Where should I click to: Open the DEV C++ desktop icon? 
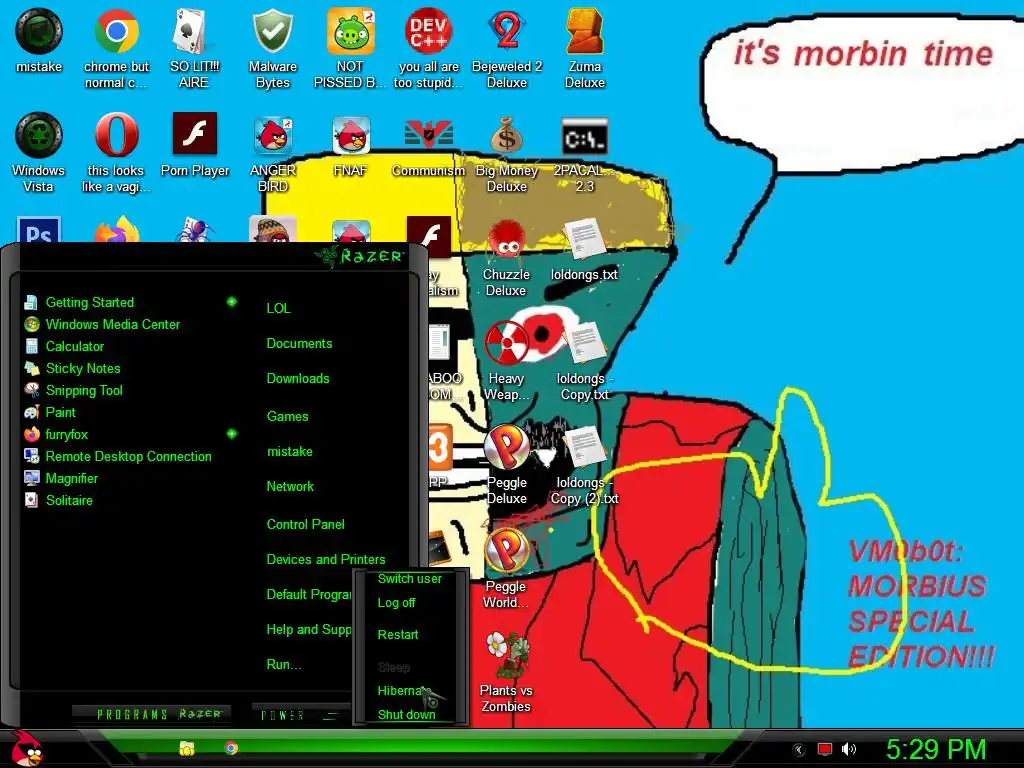pyautogui.click(x=428, y=48)
